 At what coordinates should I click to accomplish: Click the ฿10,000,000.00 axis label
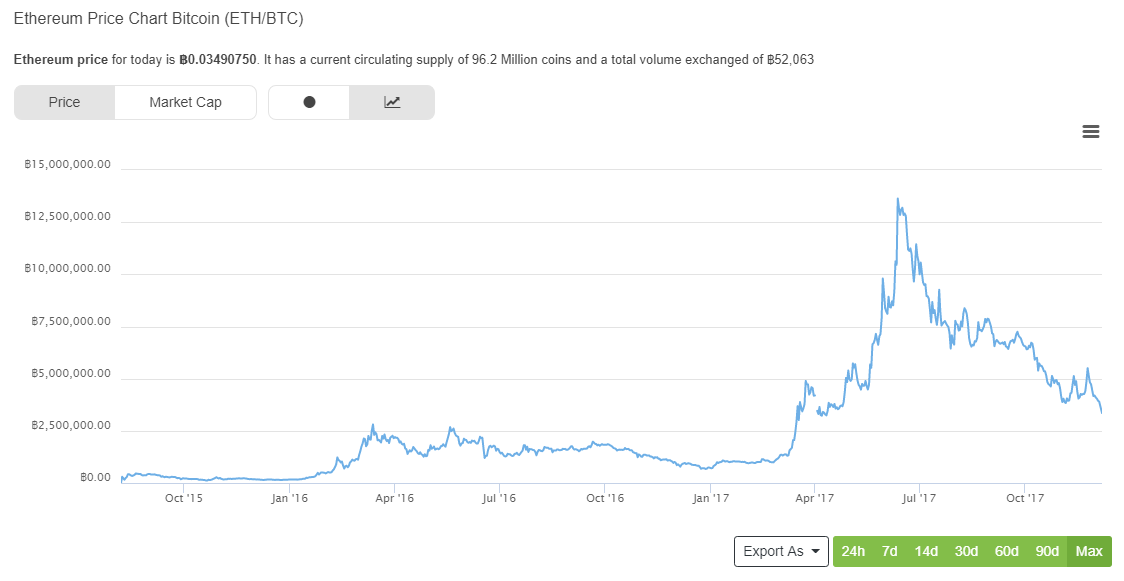pyautogui.click(x=67, y=269)
